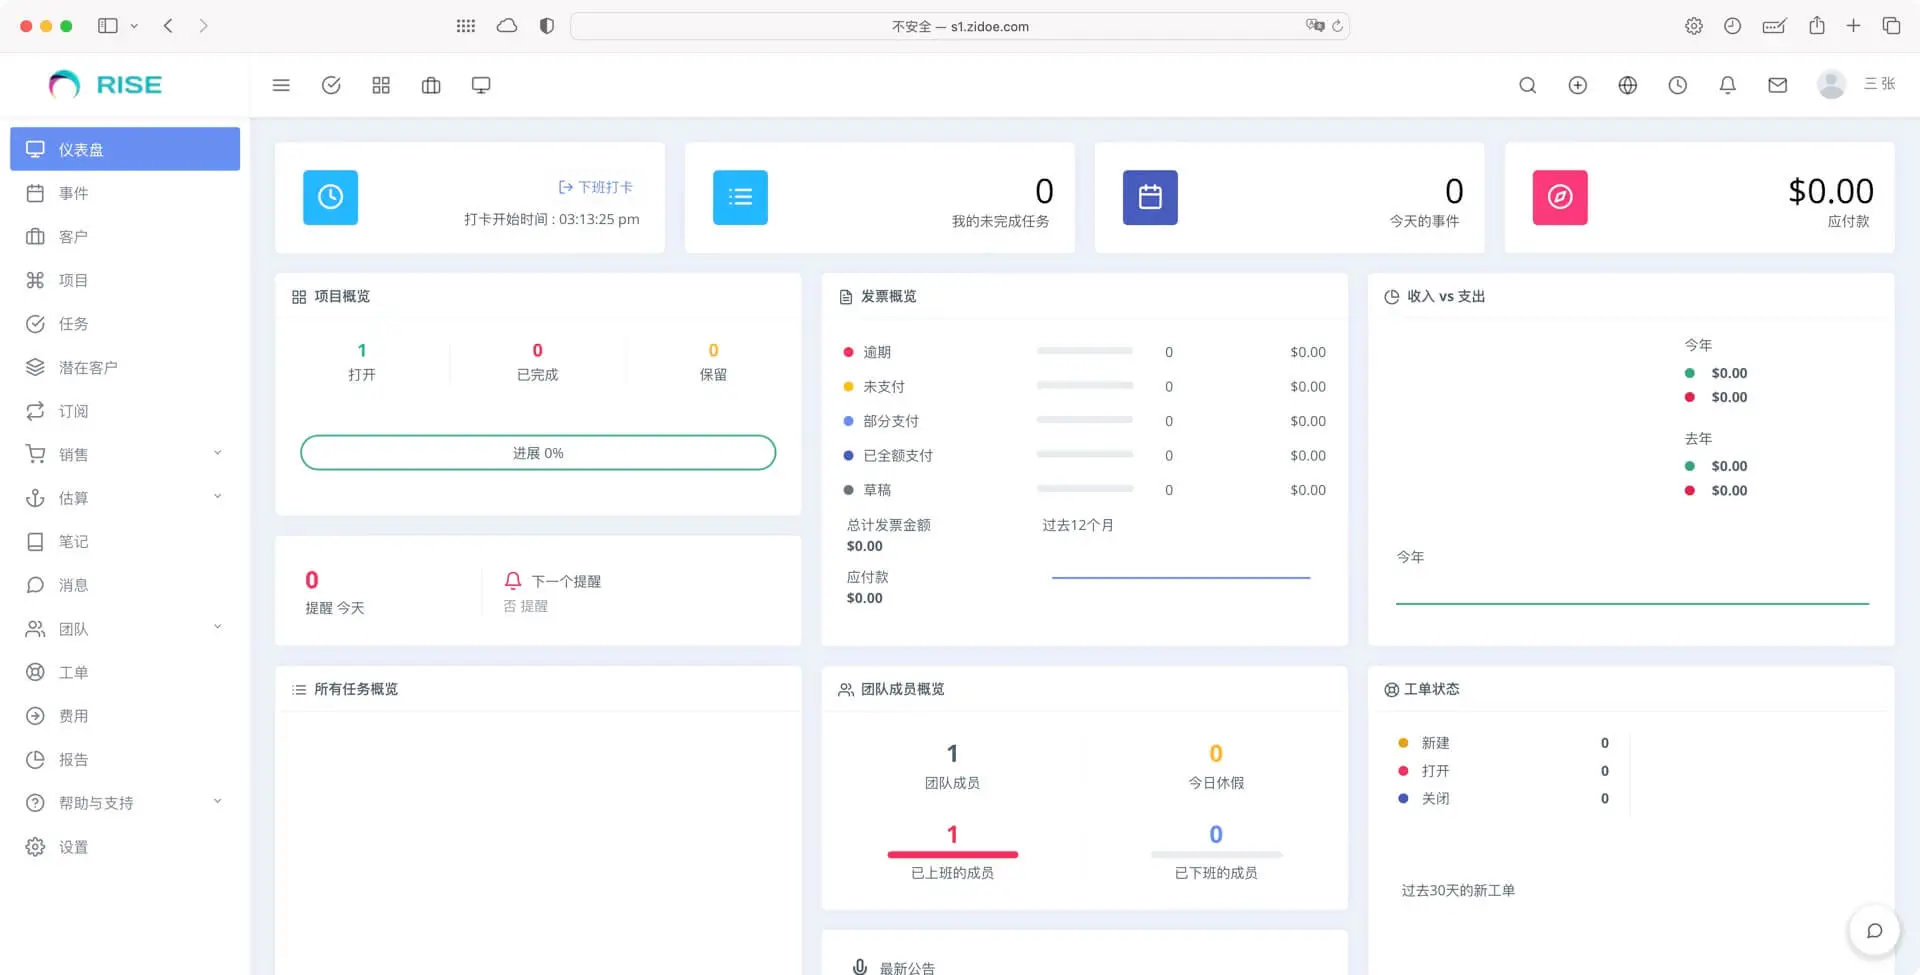Click the 进展 0% progress bar
The width and height of the screenshot is (1920, 975).
click(x=538, y=453)
